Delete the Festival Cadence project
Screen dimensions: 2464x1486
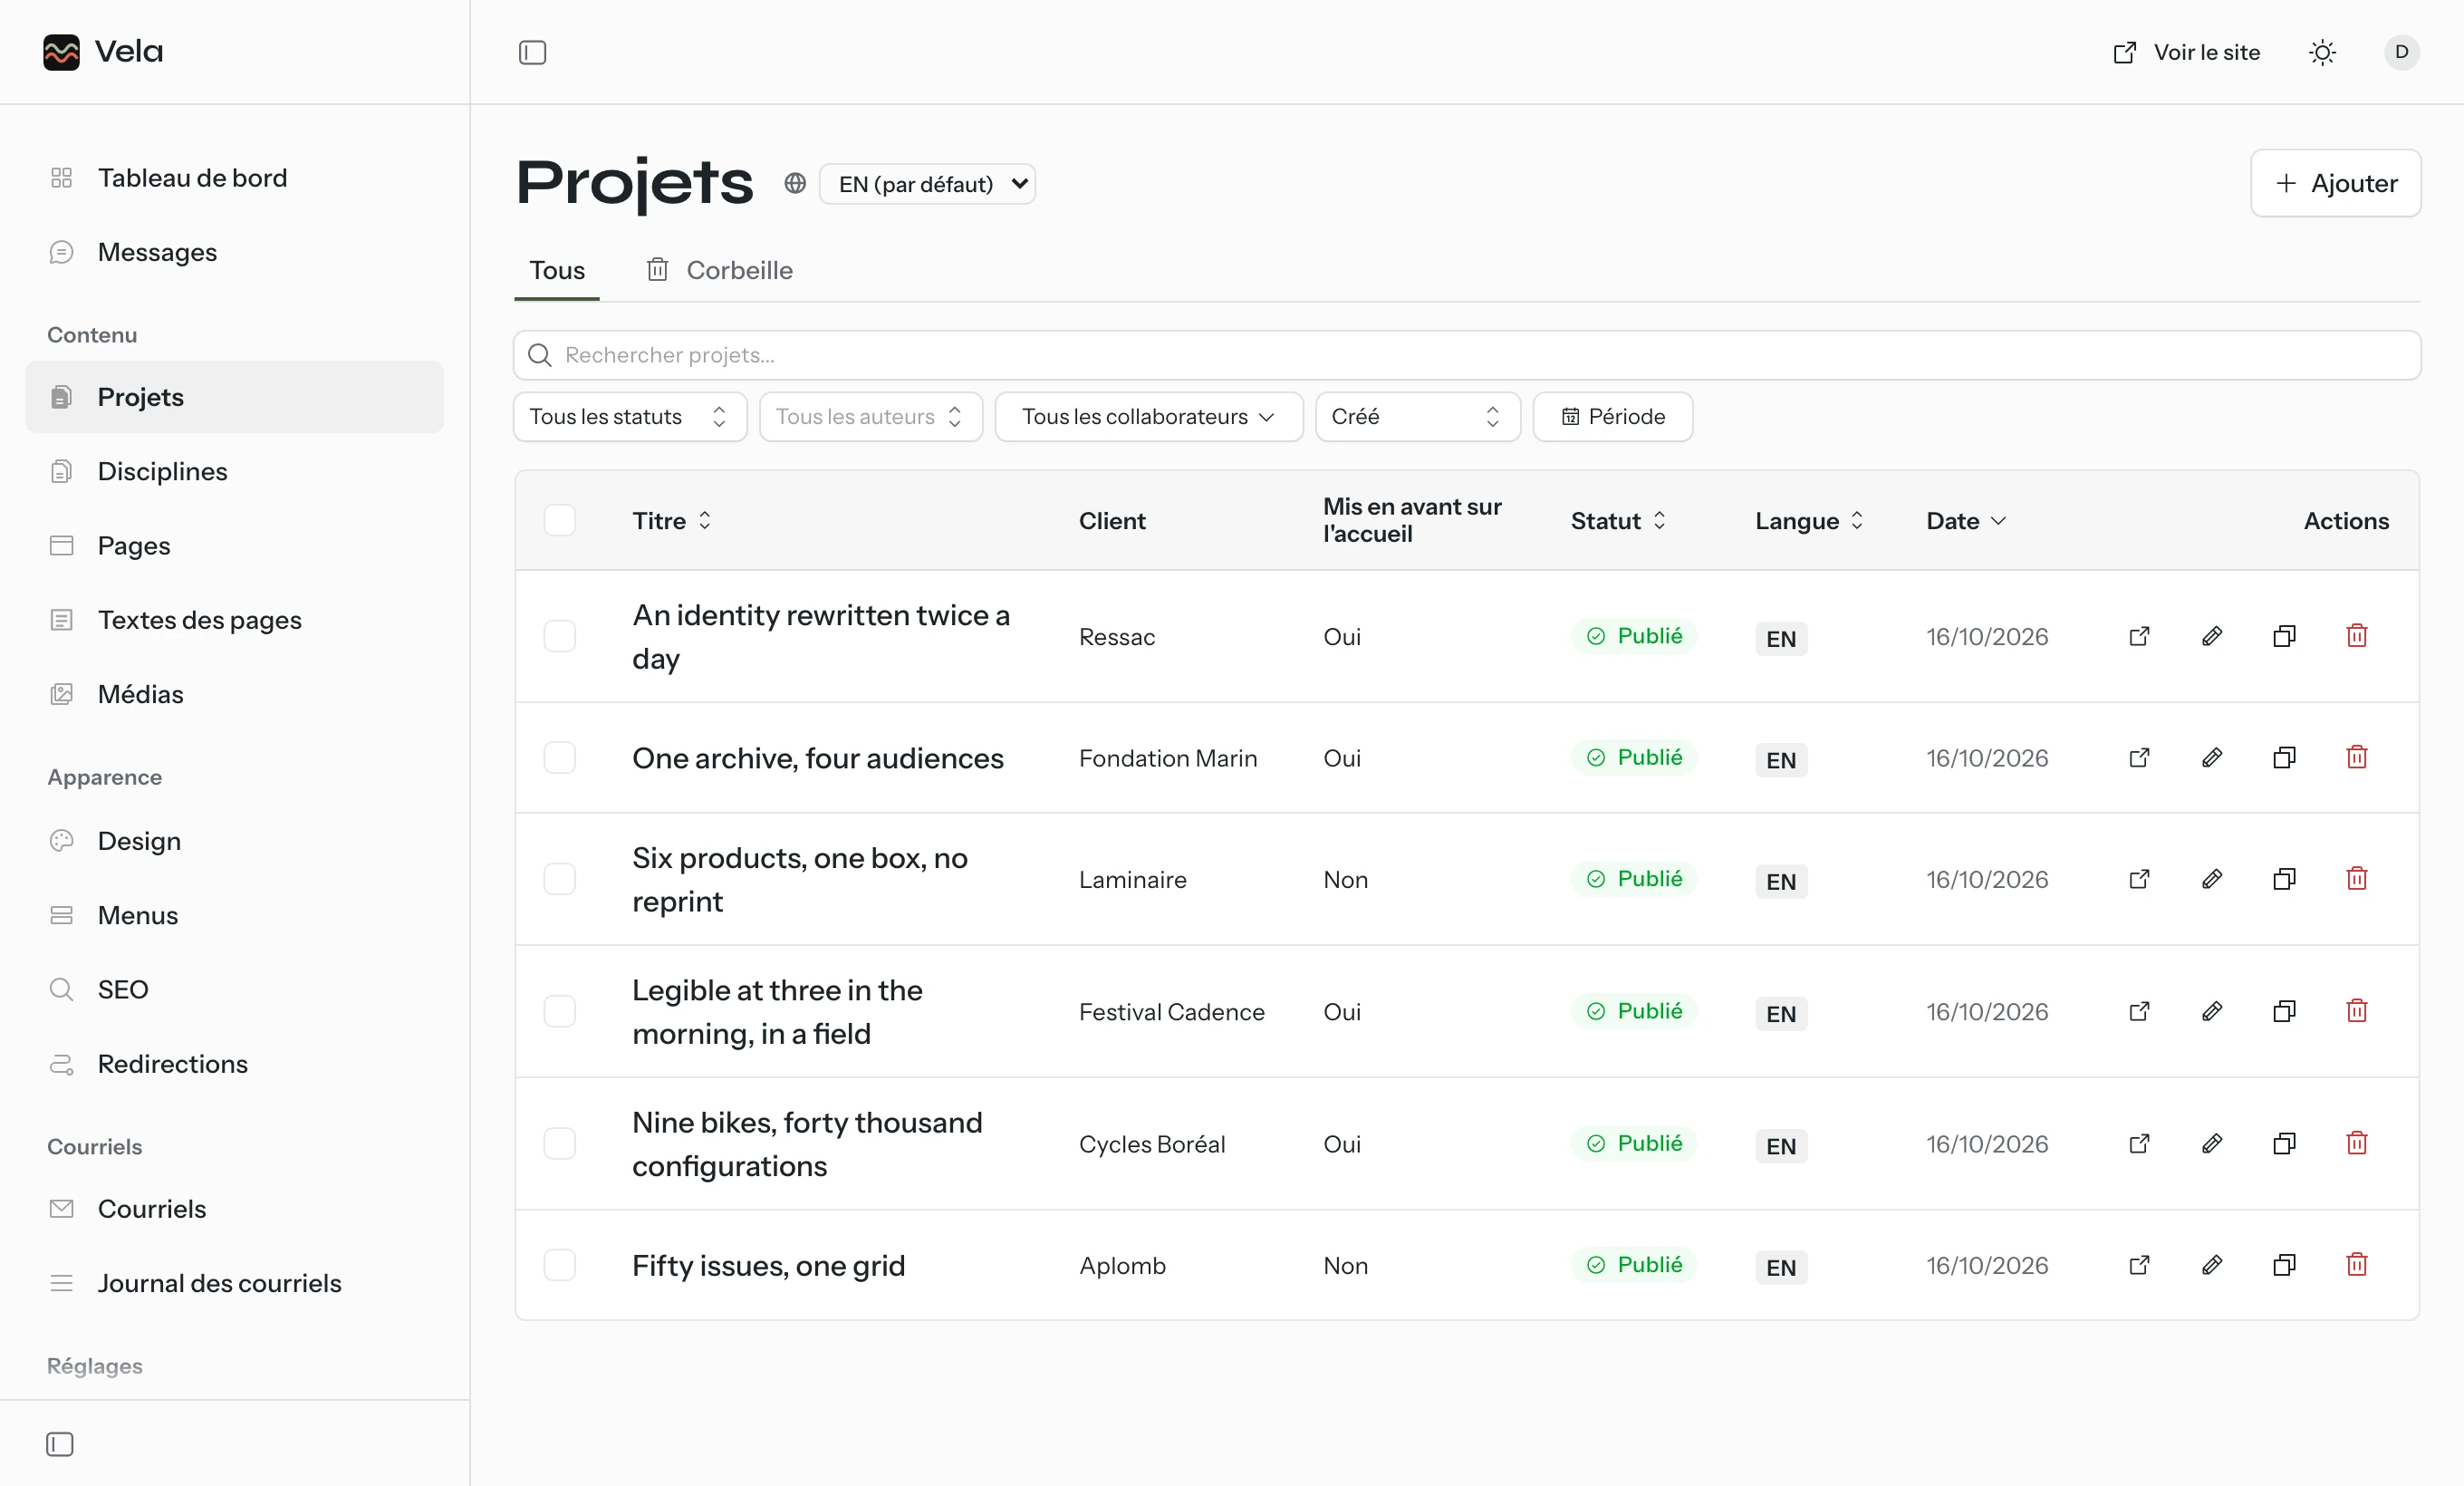coord(2357,1012)
